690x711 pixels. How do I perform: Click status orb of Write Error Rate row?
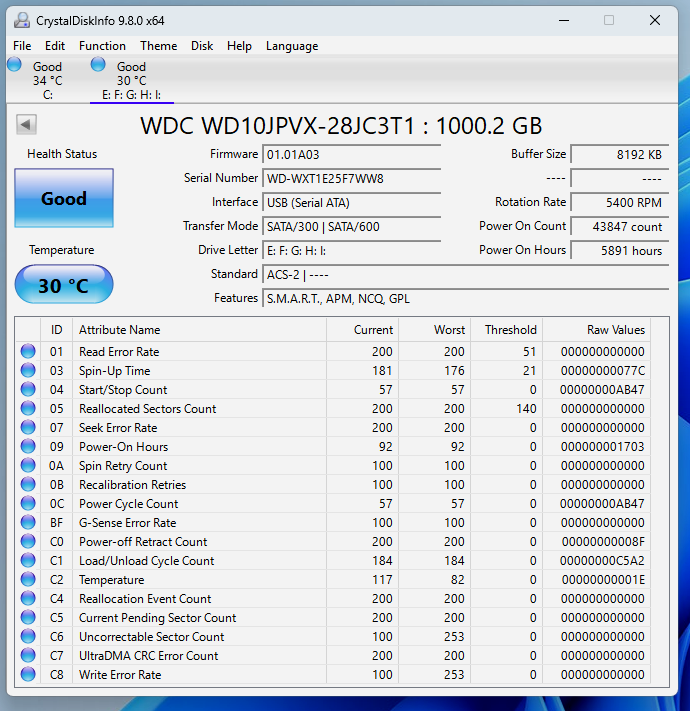click(28, 675)
